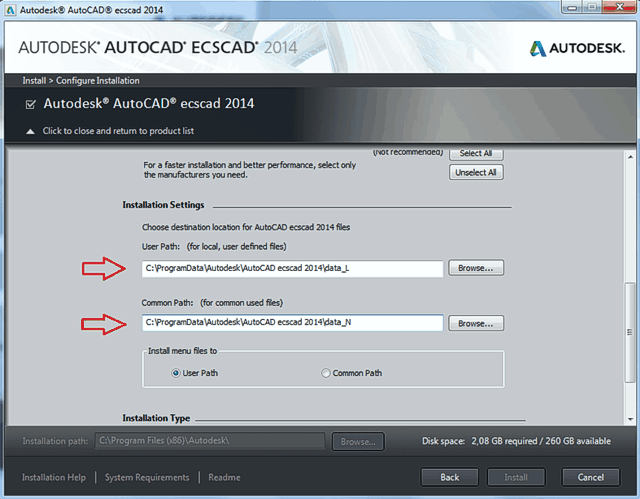Image resolution: width=640 pixels, height=499 pixels.
Task: Click the Browse button beside Installation path
Action: [358, 441]
